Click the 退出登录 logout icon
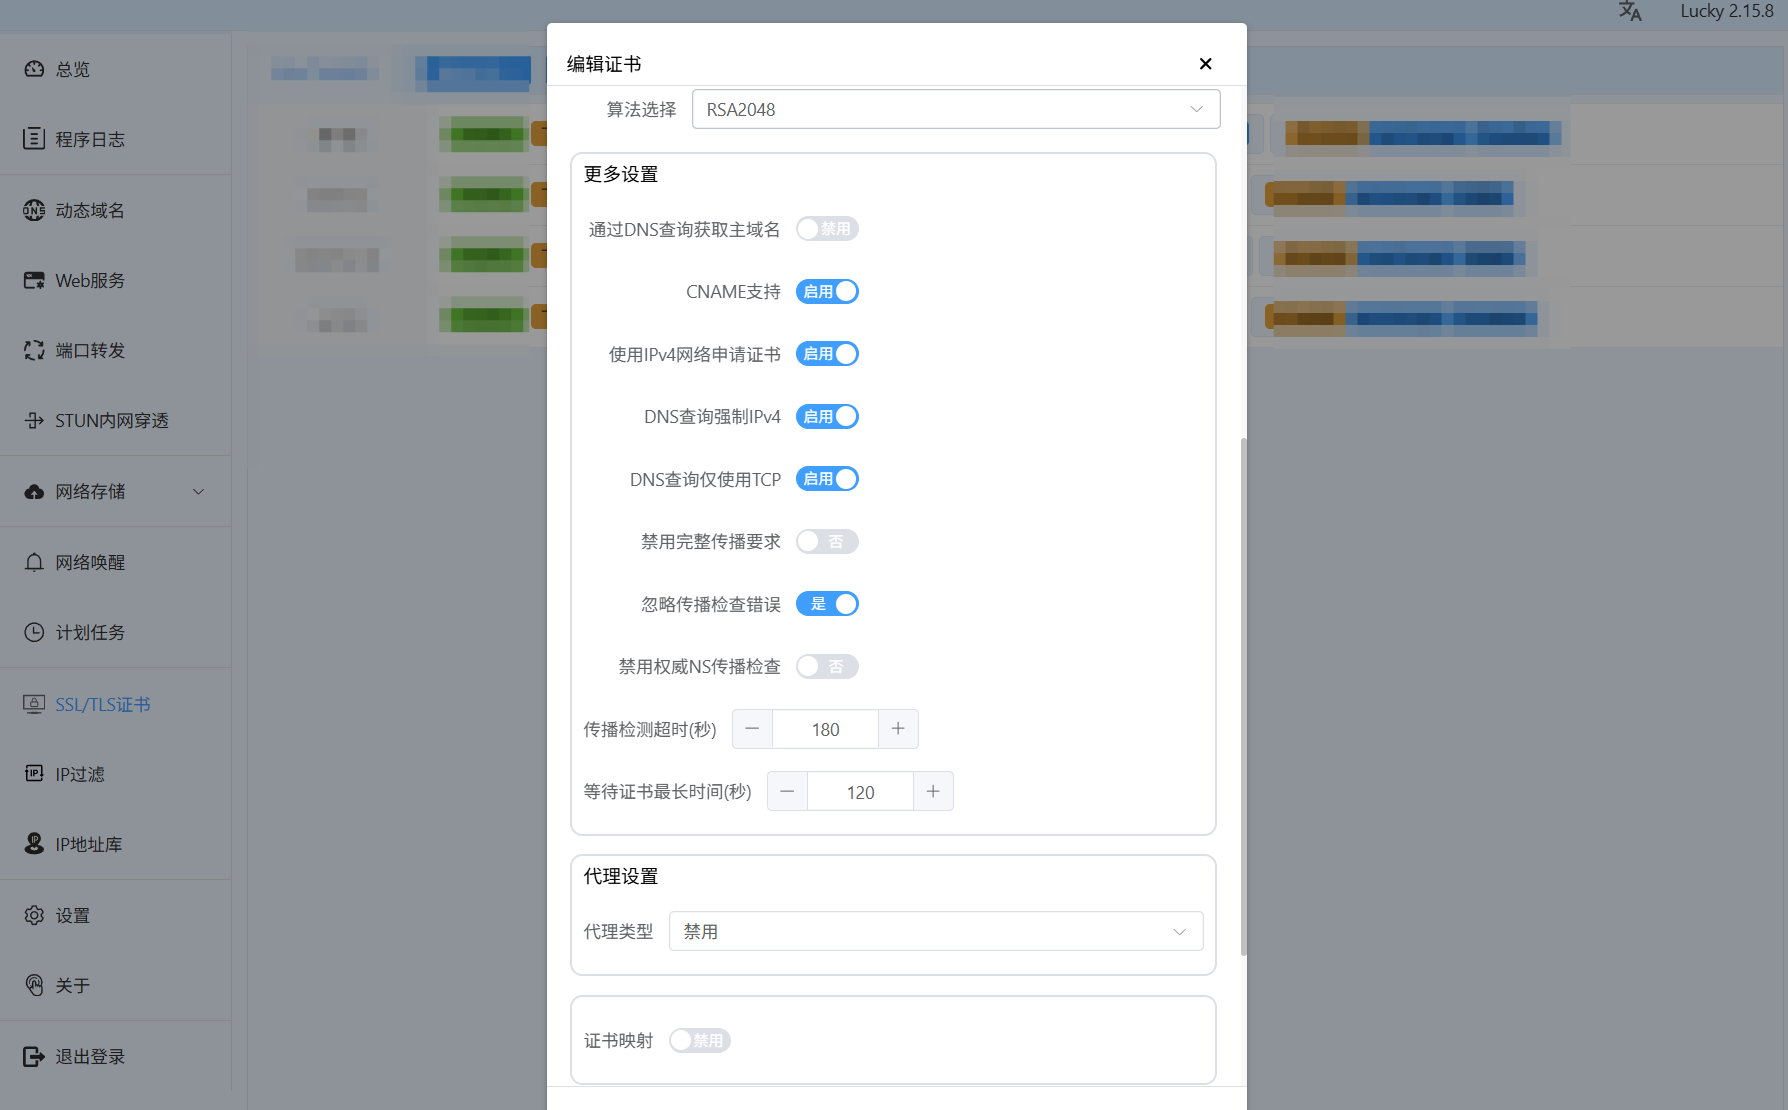This screenshot has height=1110, width=1788. pyautogui.click(x=34, y=1056)
